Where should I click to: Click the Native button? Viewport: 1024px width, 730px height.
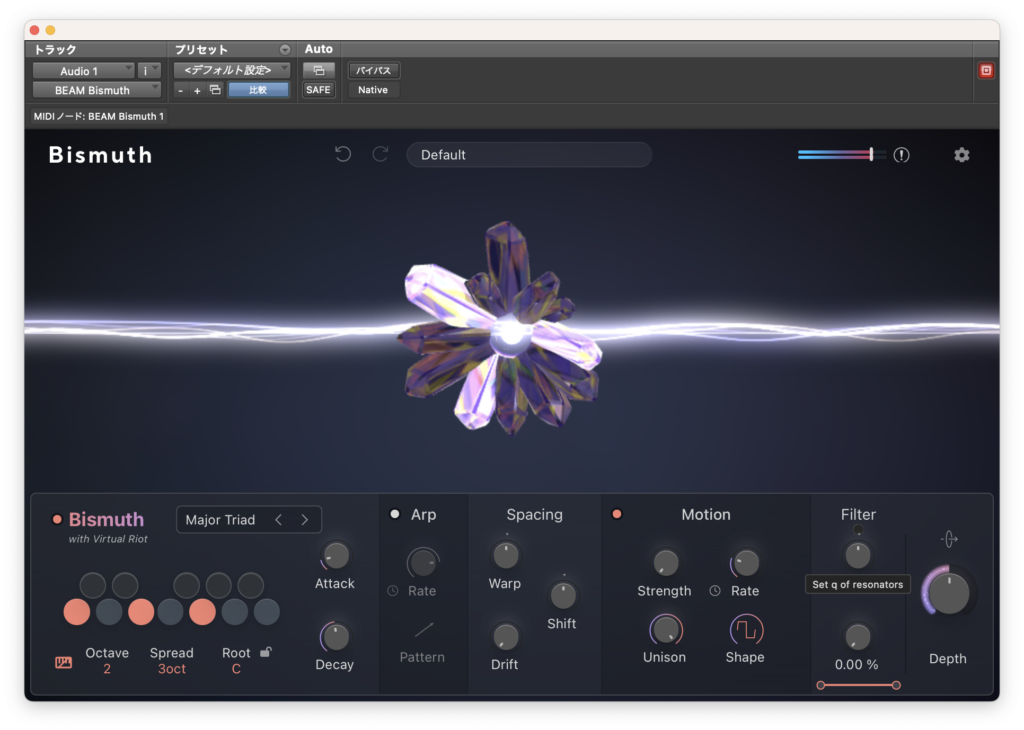click(373, 90)
